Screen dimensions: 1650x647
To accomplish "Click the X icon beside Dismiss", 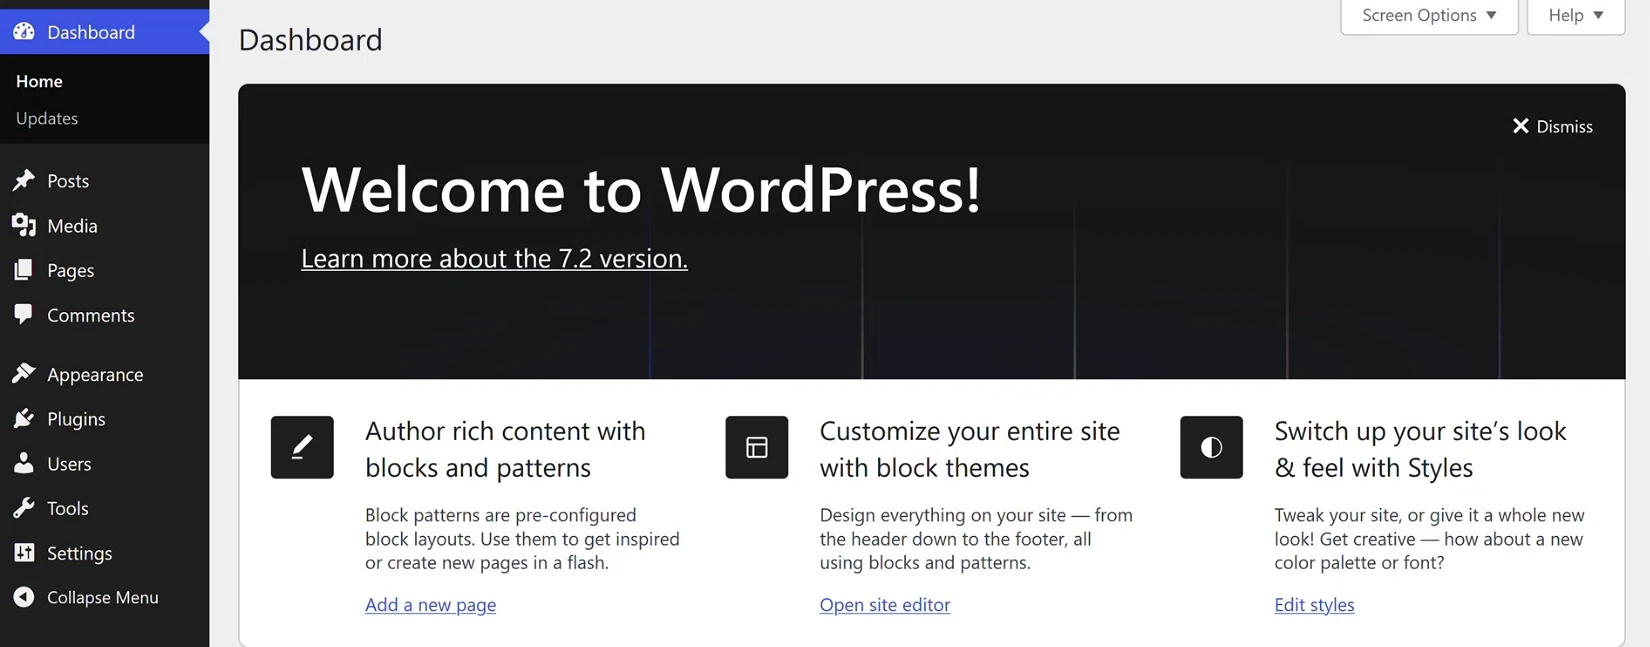I will tap(1520, 126).
